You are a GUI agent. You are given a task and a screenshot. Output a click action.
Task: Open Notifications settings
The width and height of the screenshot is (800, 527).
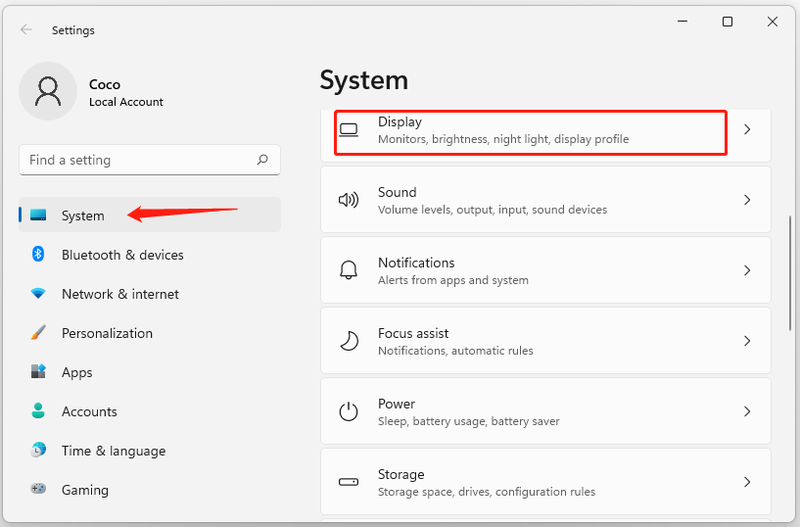(x=545, y=270)
